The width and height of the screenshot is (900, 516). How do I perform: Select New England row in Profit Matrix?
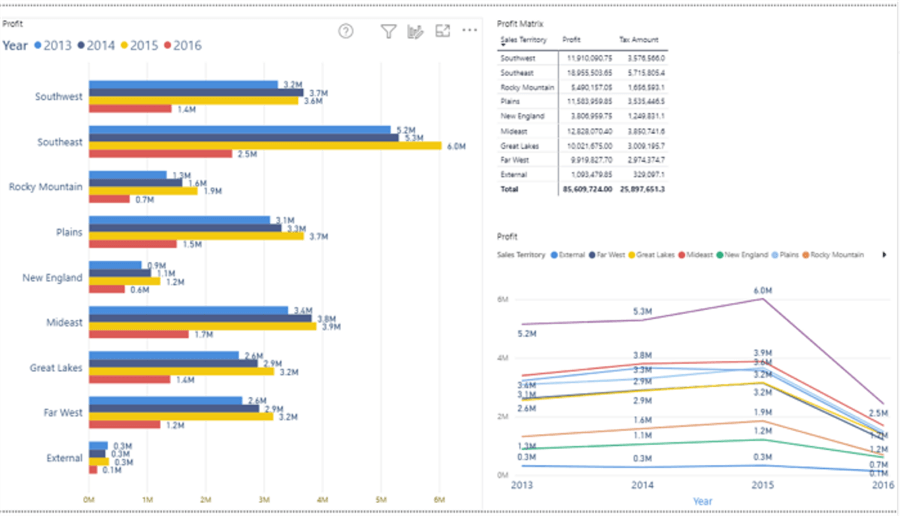(x=582, y=116)
